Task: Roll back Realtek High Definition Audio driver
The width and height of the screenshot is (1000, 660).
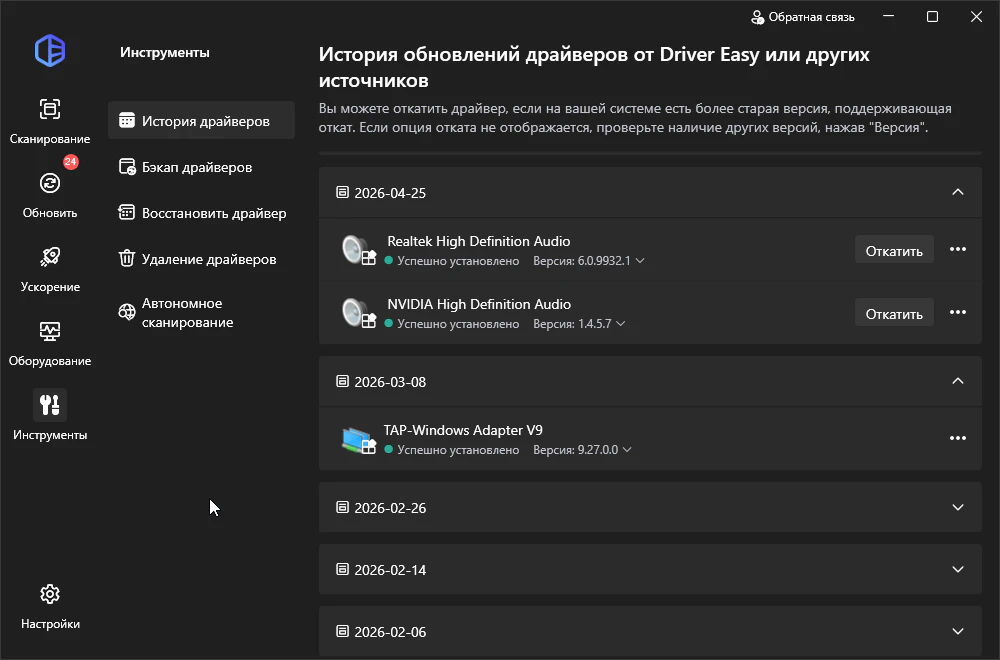Action: pyautogui.click(x=894, y=250)
